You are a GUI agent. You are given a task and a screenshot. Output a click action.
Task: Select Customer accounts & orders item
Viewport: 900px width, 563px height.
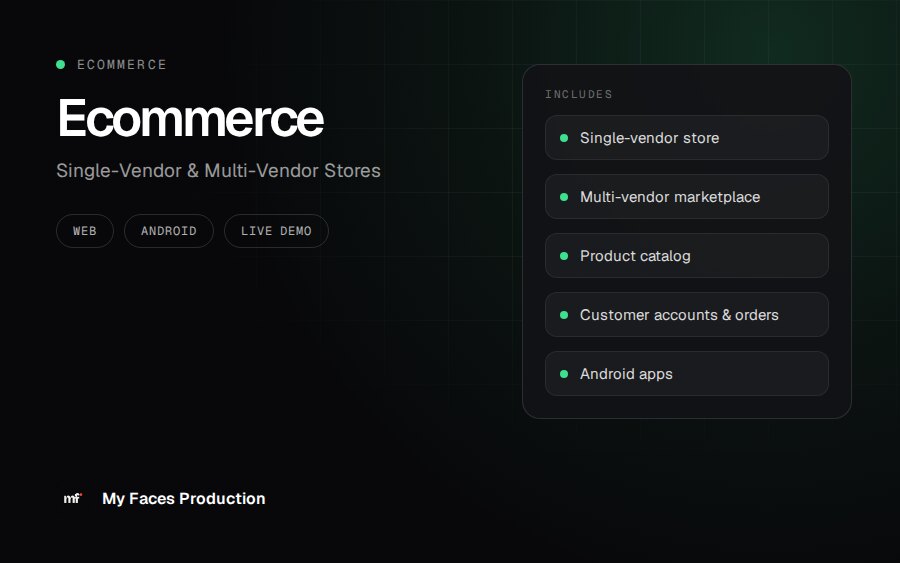(x=686, y=315)
